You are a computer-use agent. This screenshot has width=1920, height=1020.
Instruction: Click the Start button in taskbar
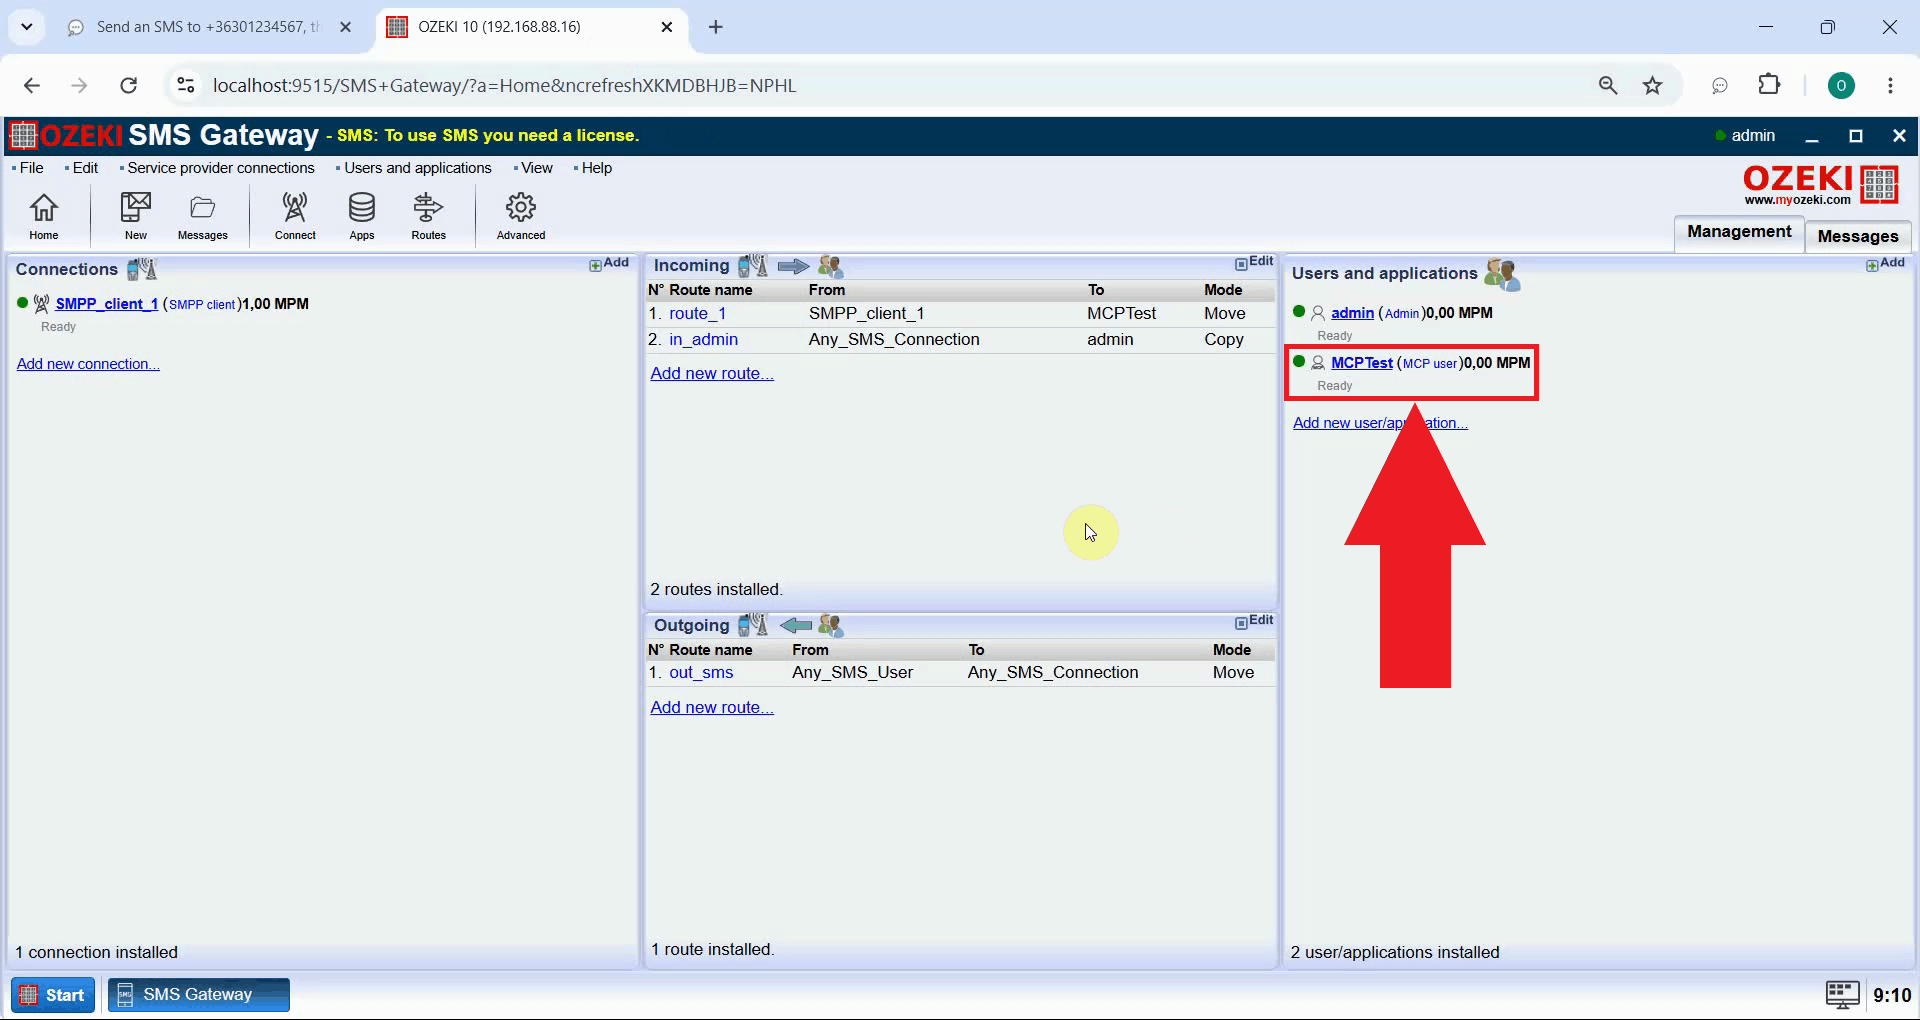(x=53, y=995)
